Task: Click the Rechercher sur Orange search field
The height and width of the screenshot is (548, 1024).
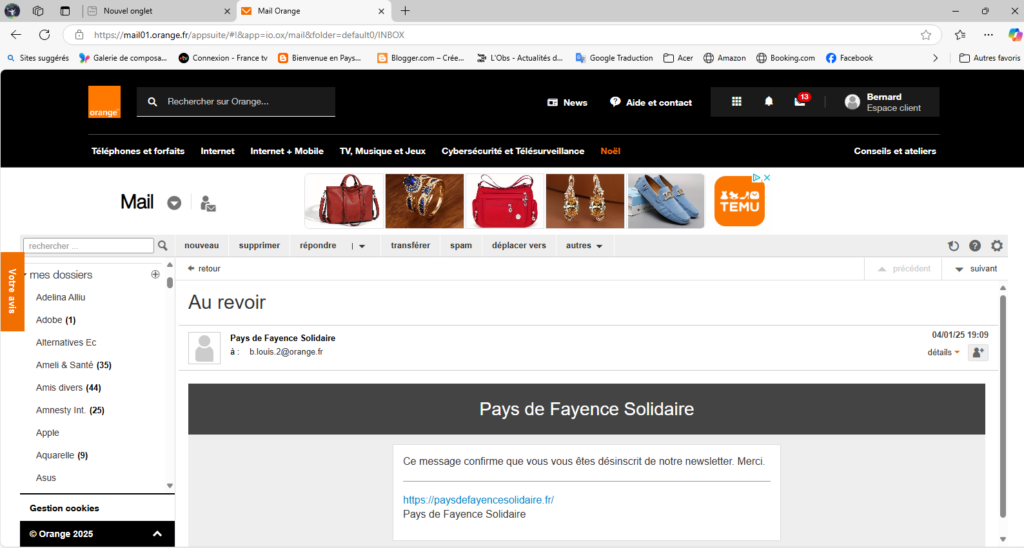Action: [x=245, y=102]
